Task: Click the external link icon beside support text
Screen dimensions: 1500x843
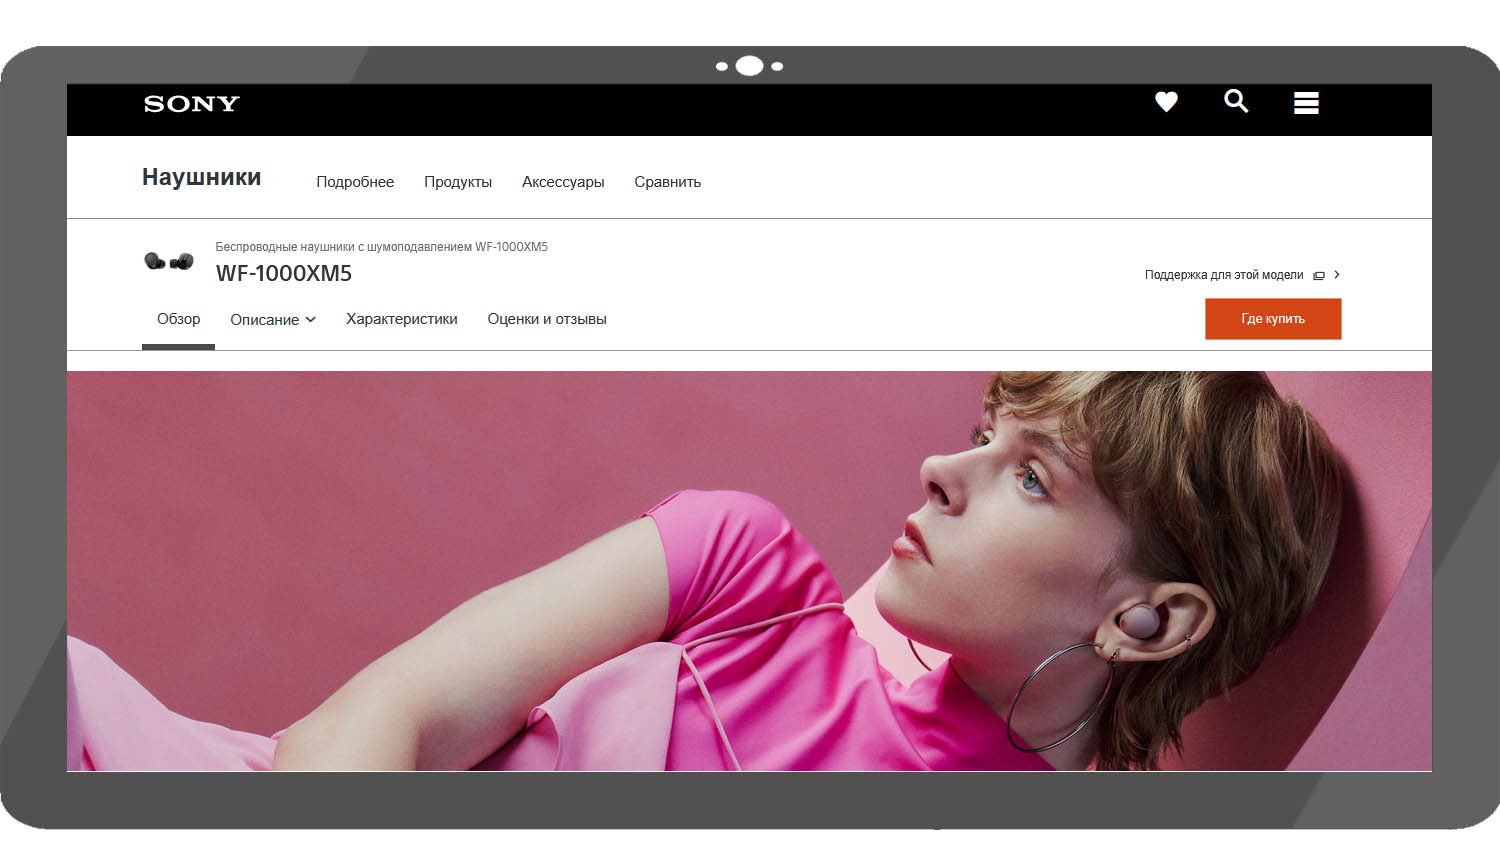Action: [1319, 276]
